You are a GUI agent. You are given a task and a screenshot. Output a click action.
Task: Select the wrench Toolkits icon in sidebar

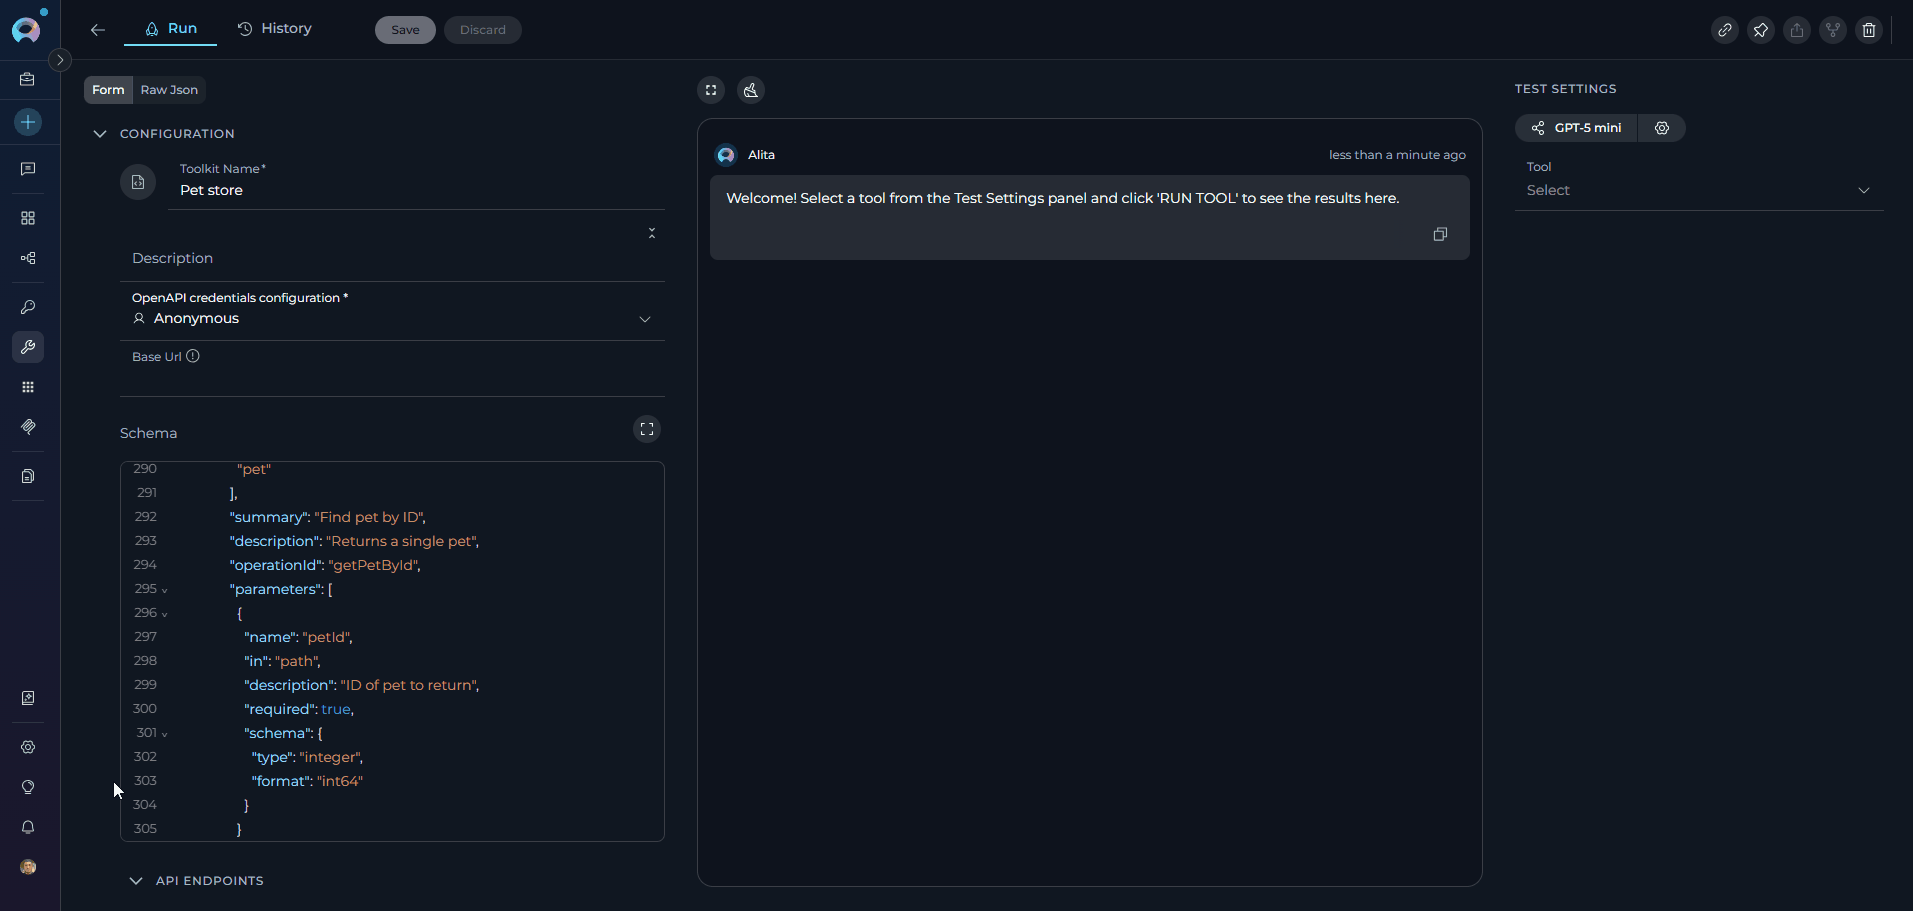pos(27,347)
